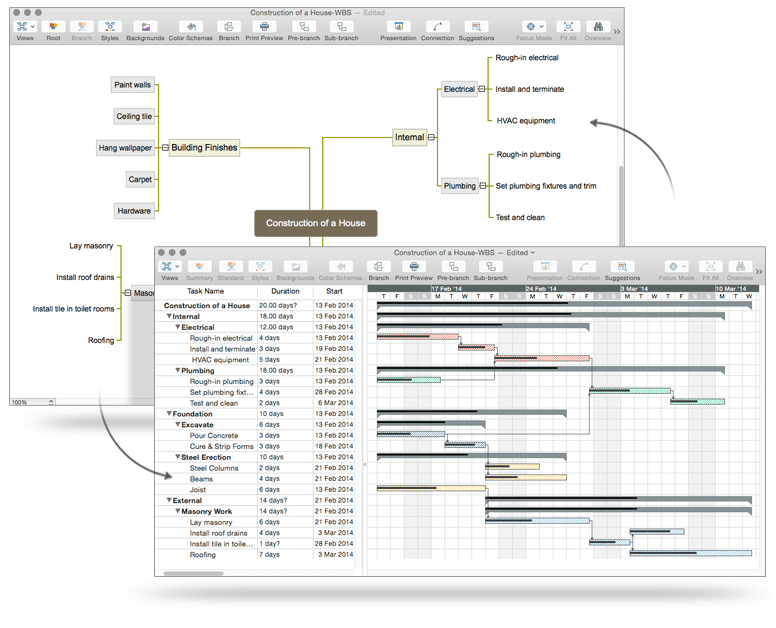This screenshot has width=776, height=628.
Task: Collapse Masonry Work row in Gantt list
Action: coord(178,511)
